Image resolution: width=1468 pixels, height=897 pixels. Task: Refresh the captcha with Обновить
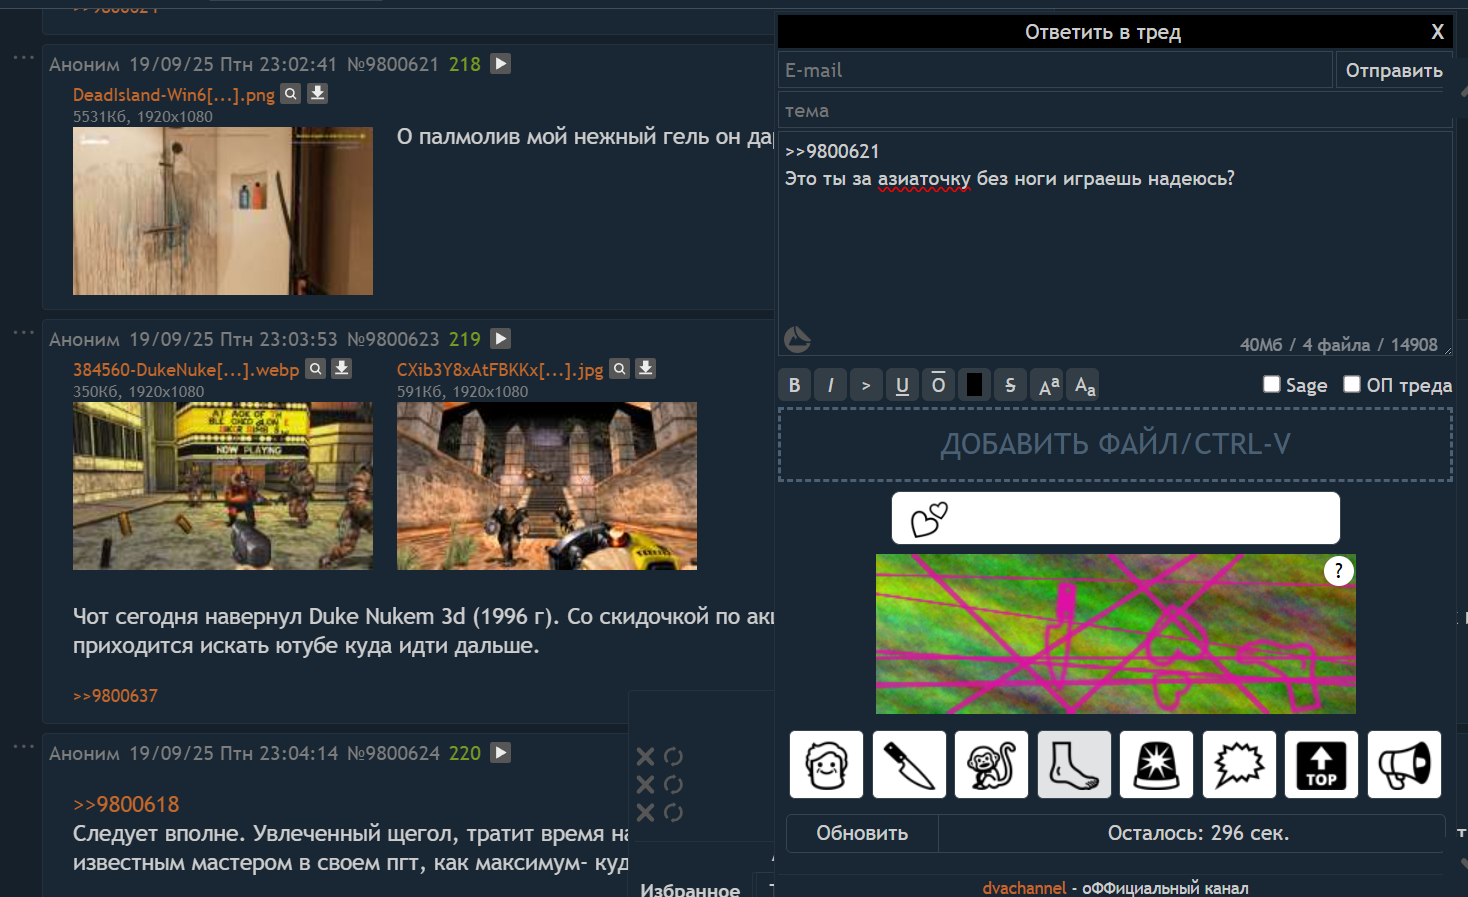pos(862,833)
